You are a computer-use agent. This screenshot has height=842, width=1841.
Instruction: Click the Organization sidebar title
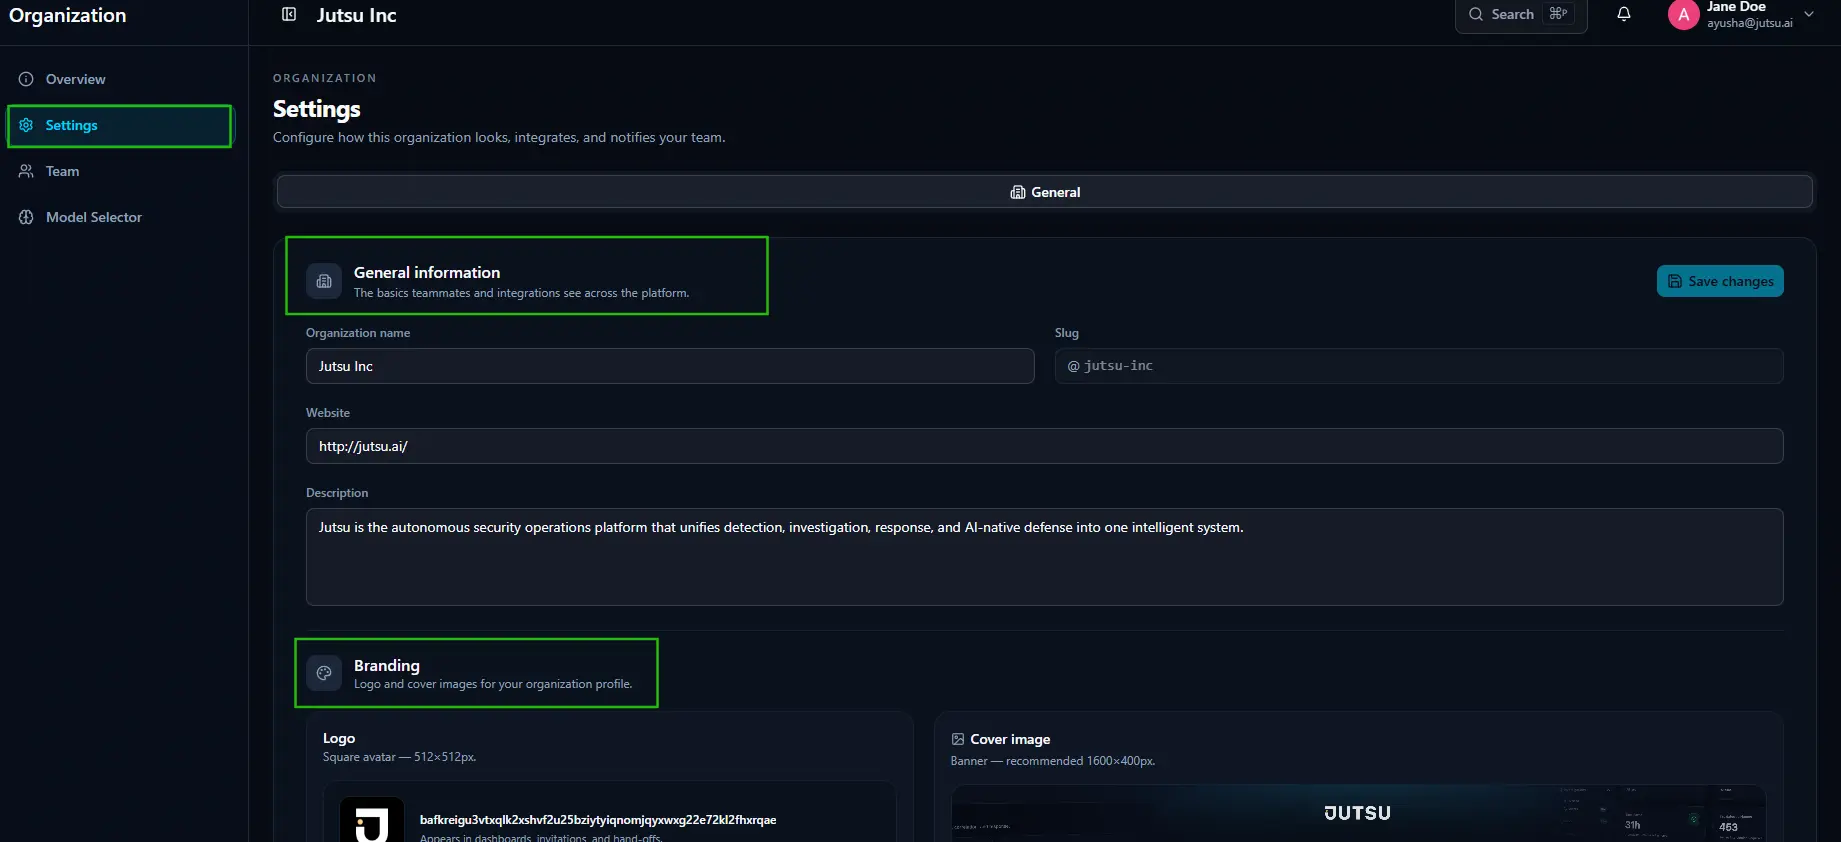coord(68,15)
